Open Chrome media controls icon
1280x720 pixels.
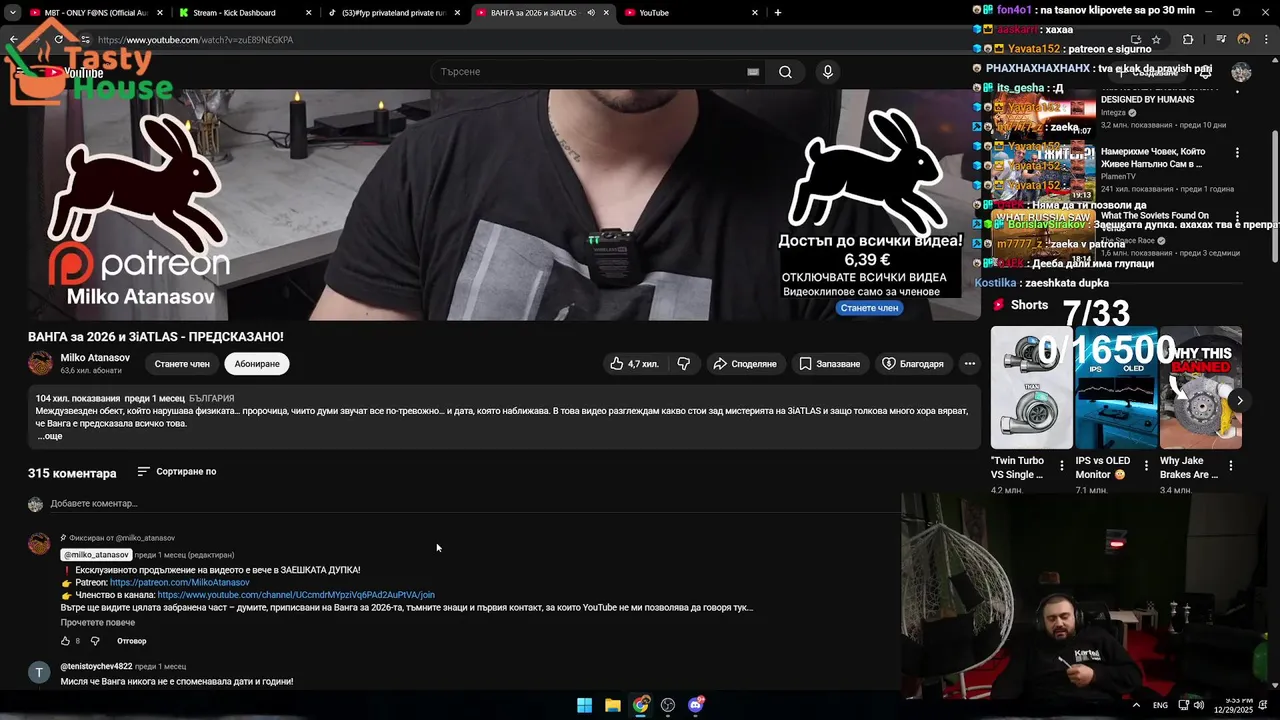point(1221,39)
